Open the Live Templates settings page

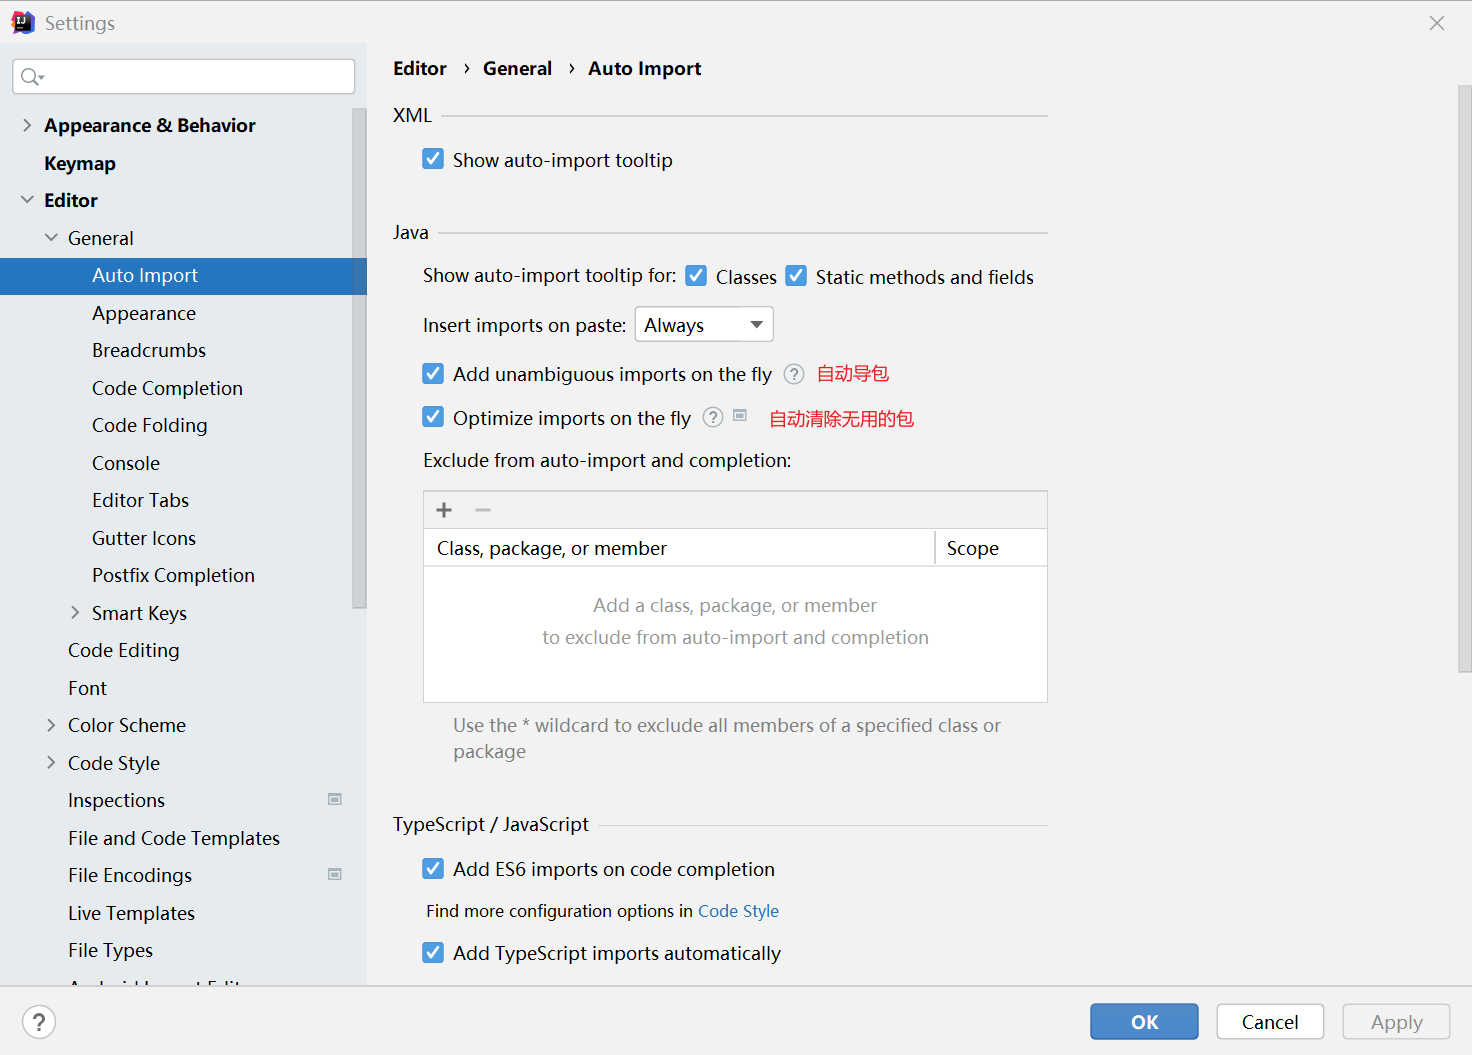tap(131, 913)
